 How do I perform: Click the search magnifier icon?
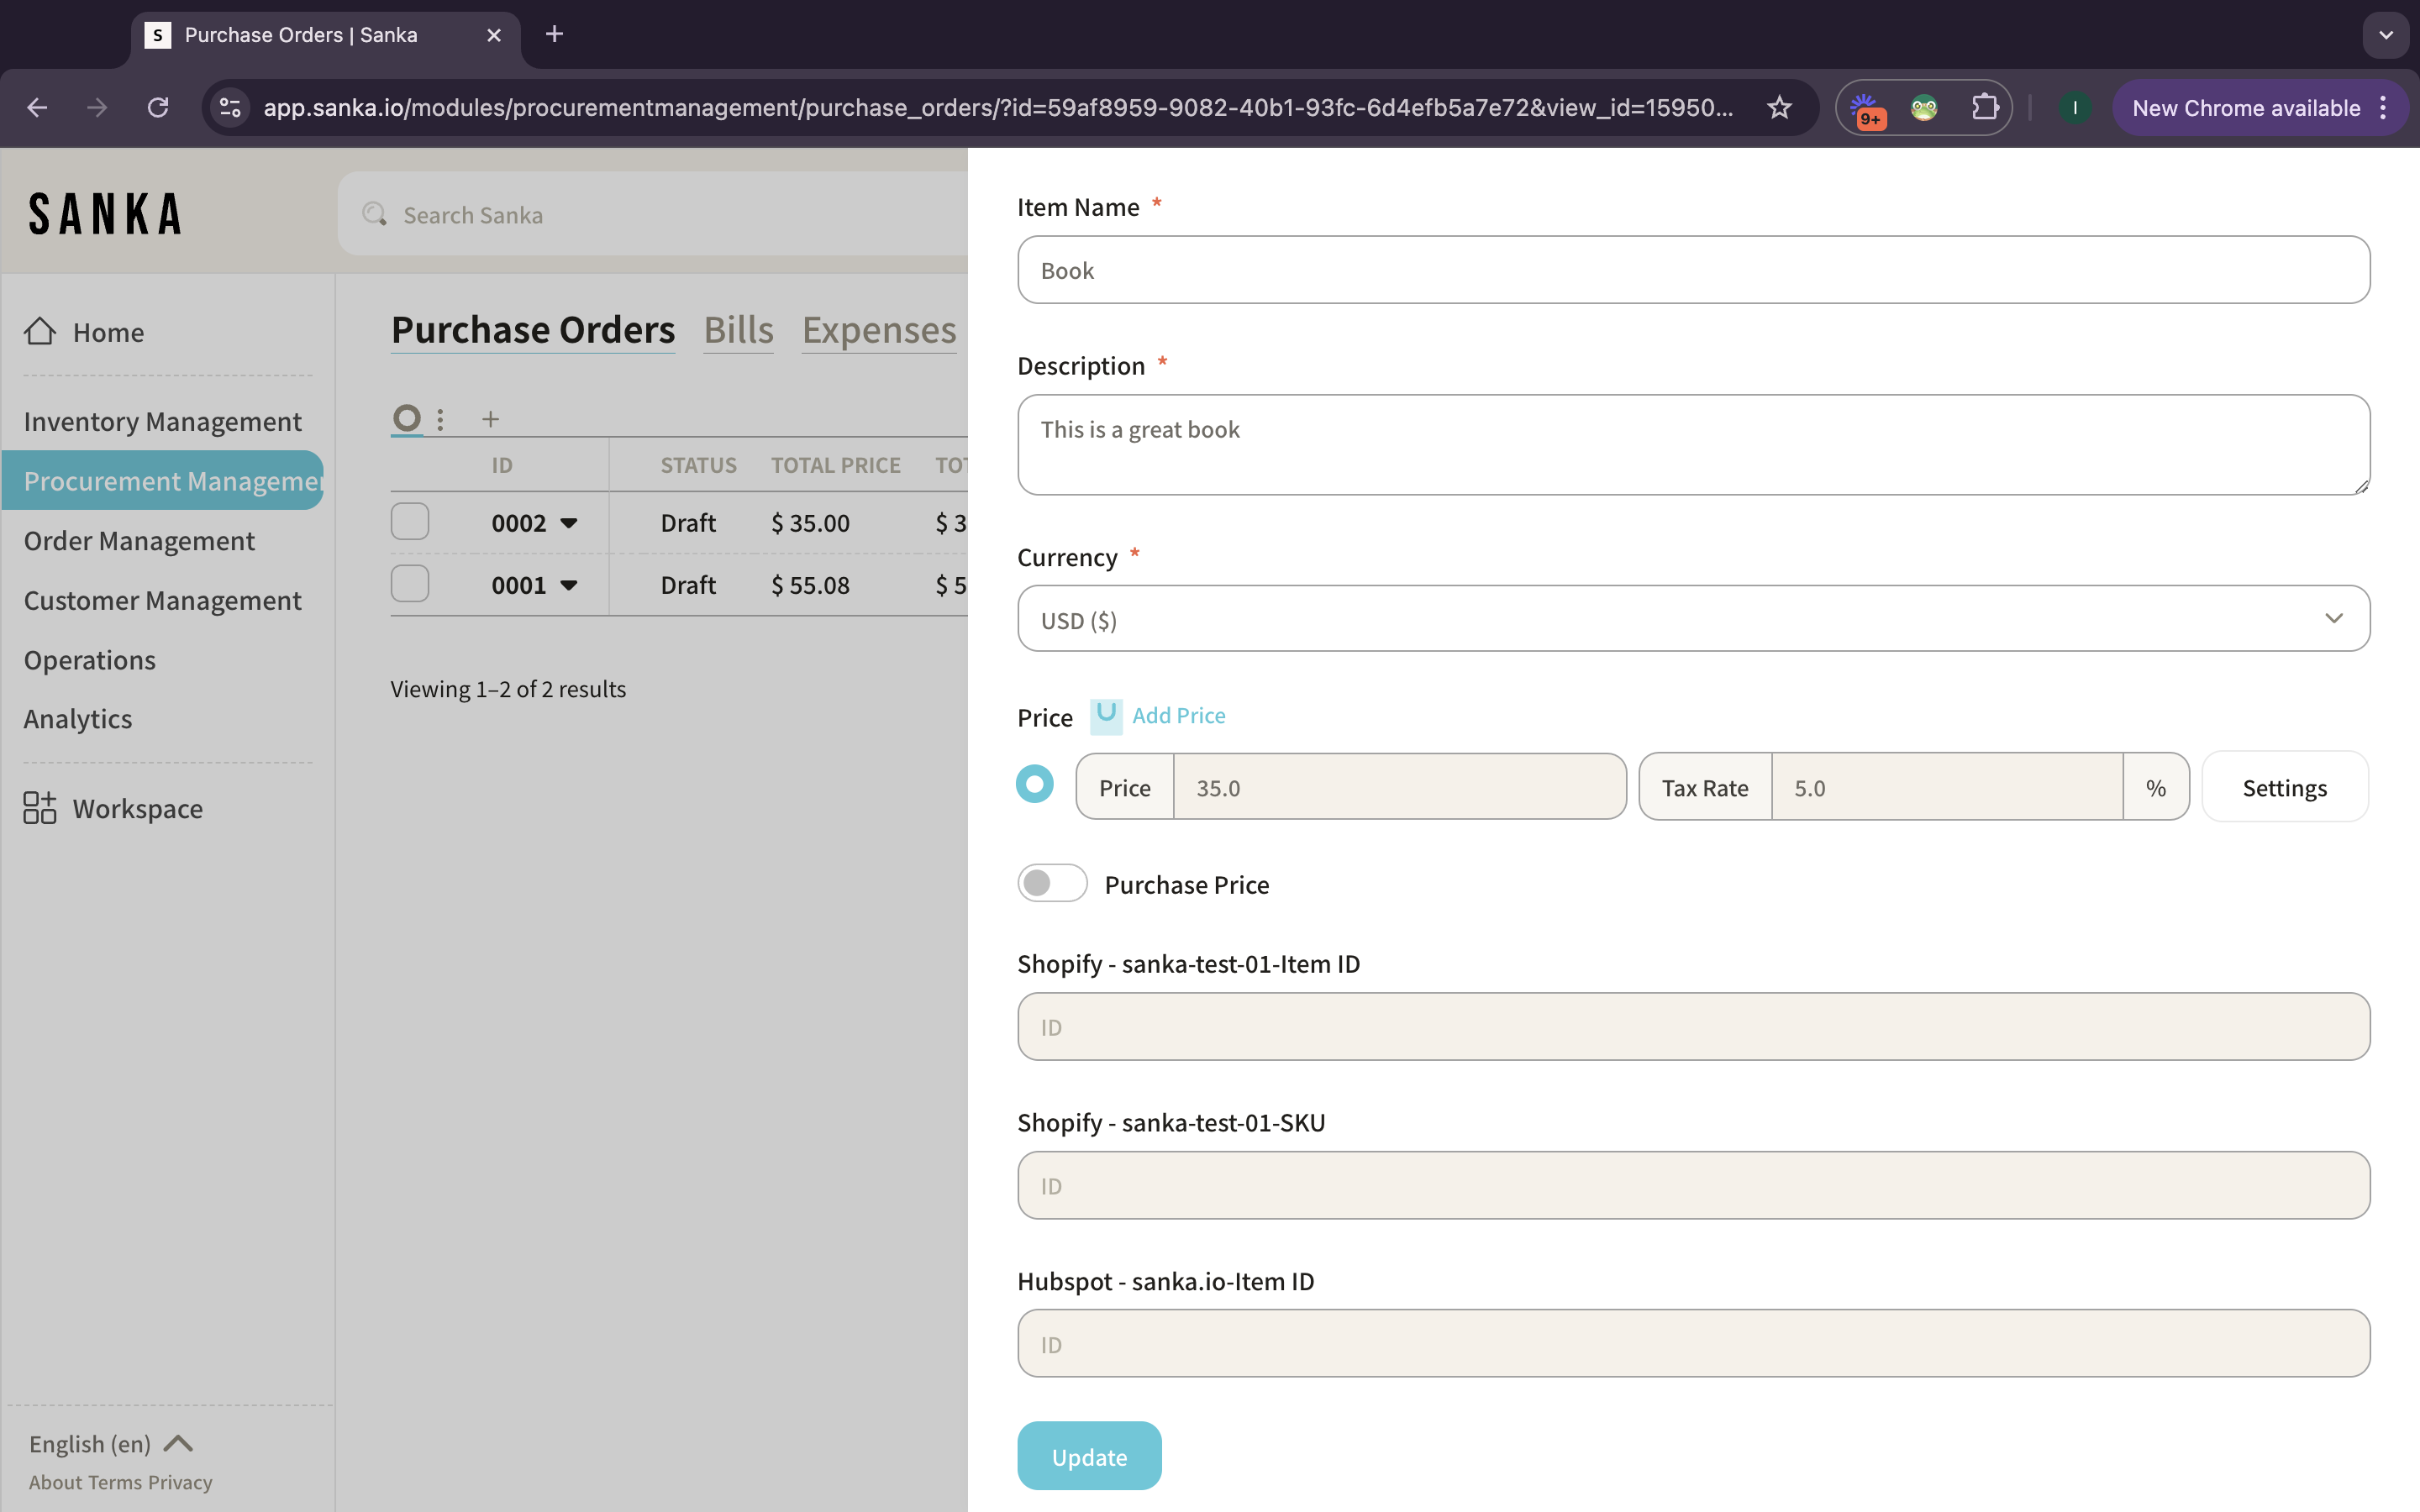pos(375,214)
